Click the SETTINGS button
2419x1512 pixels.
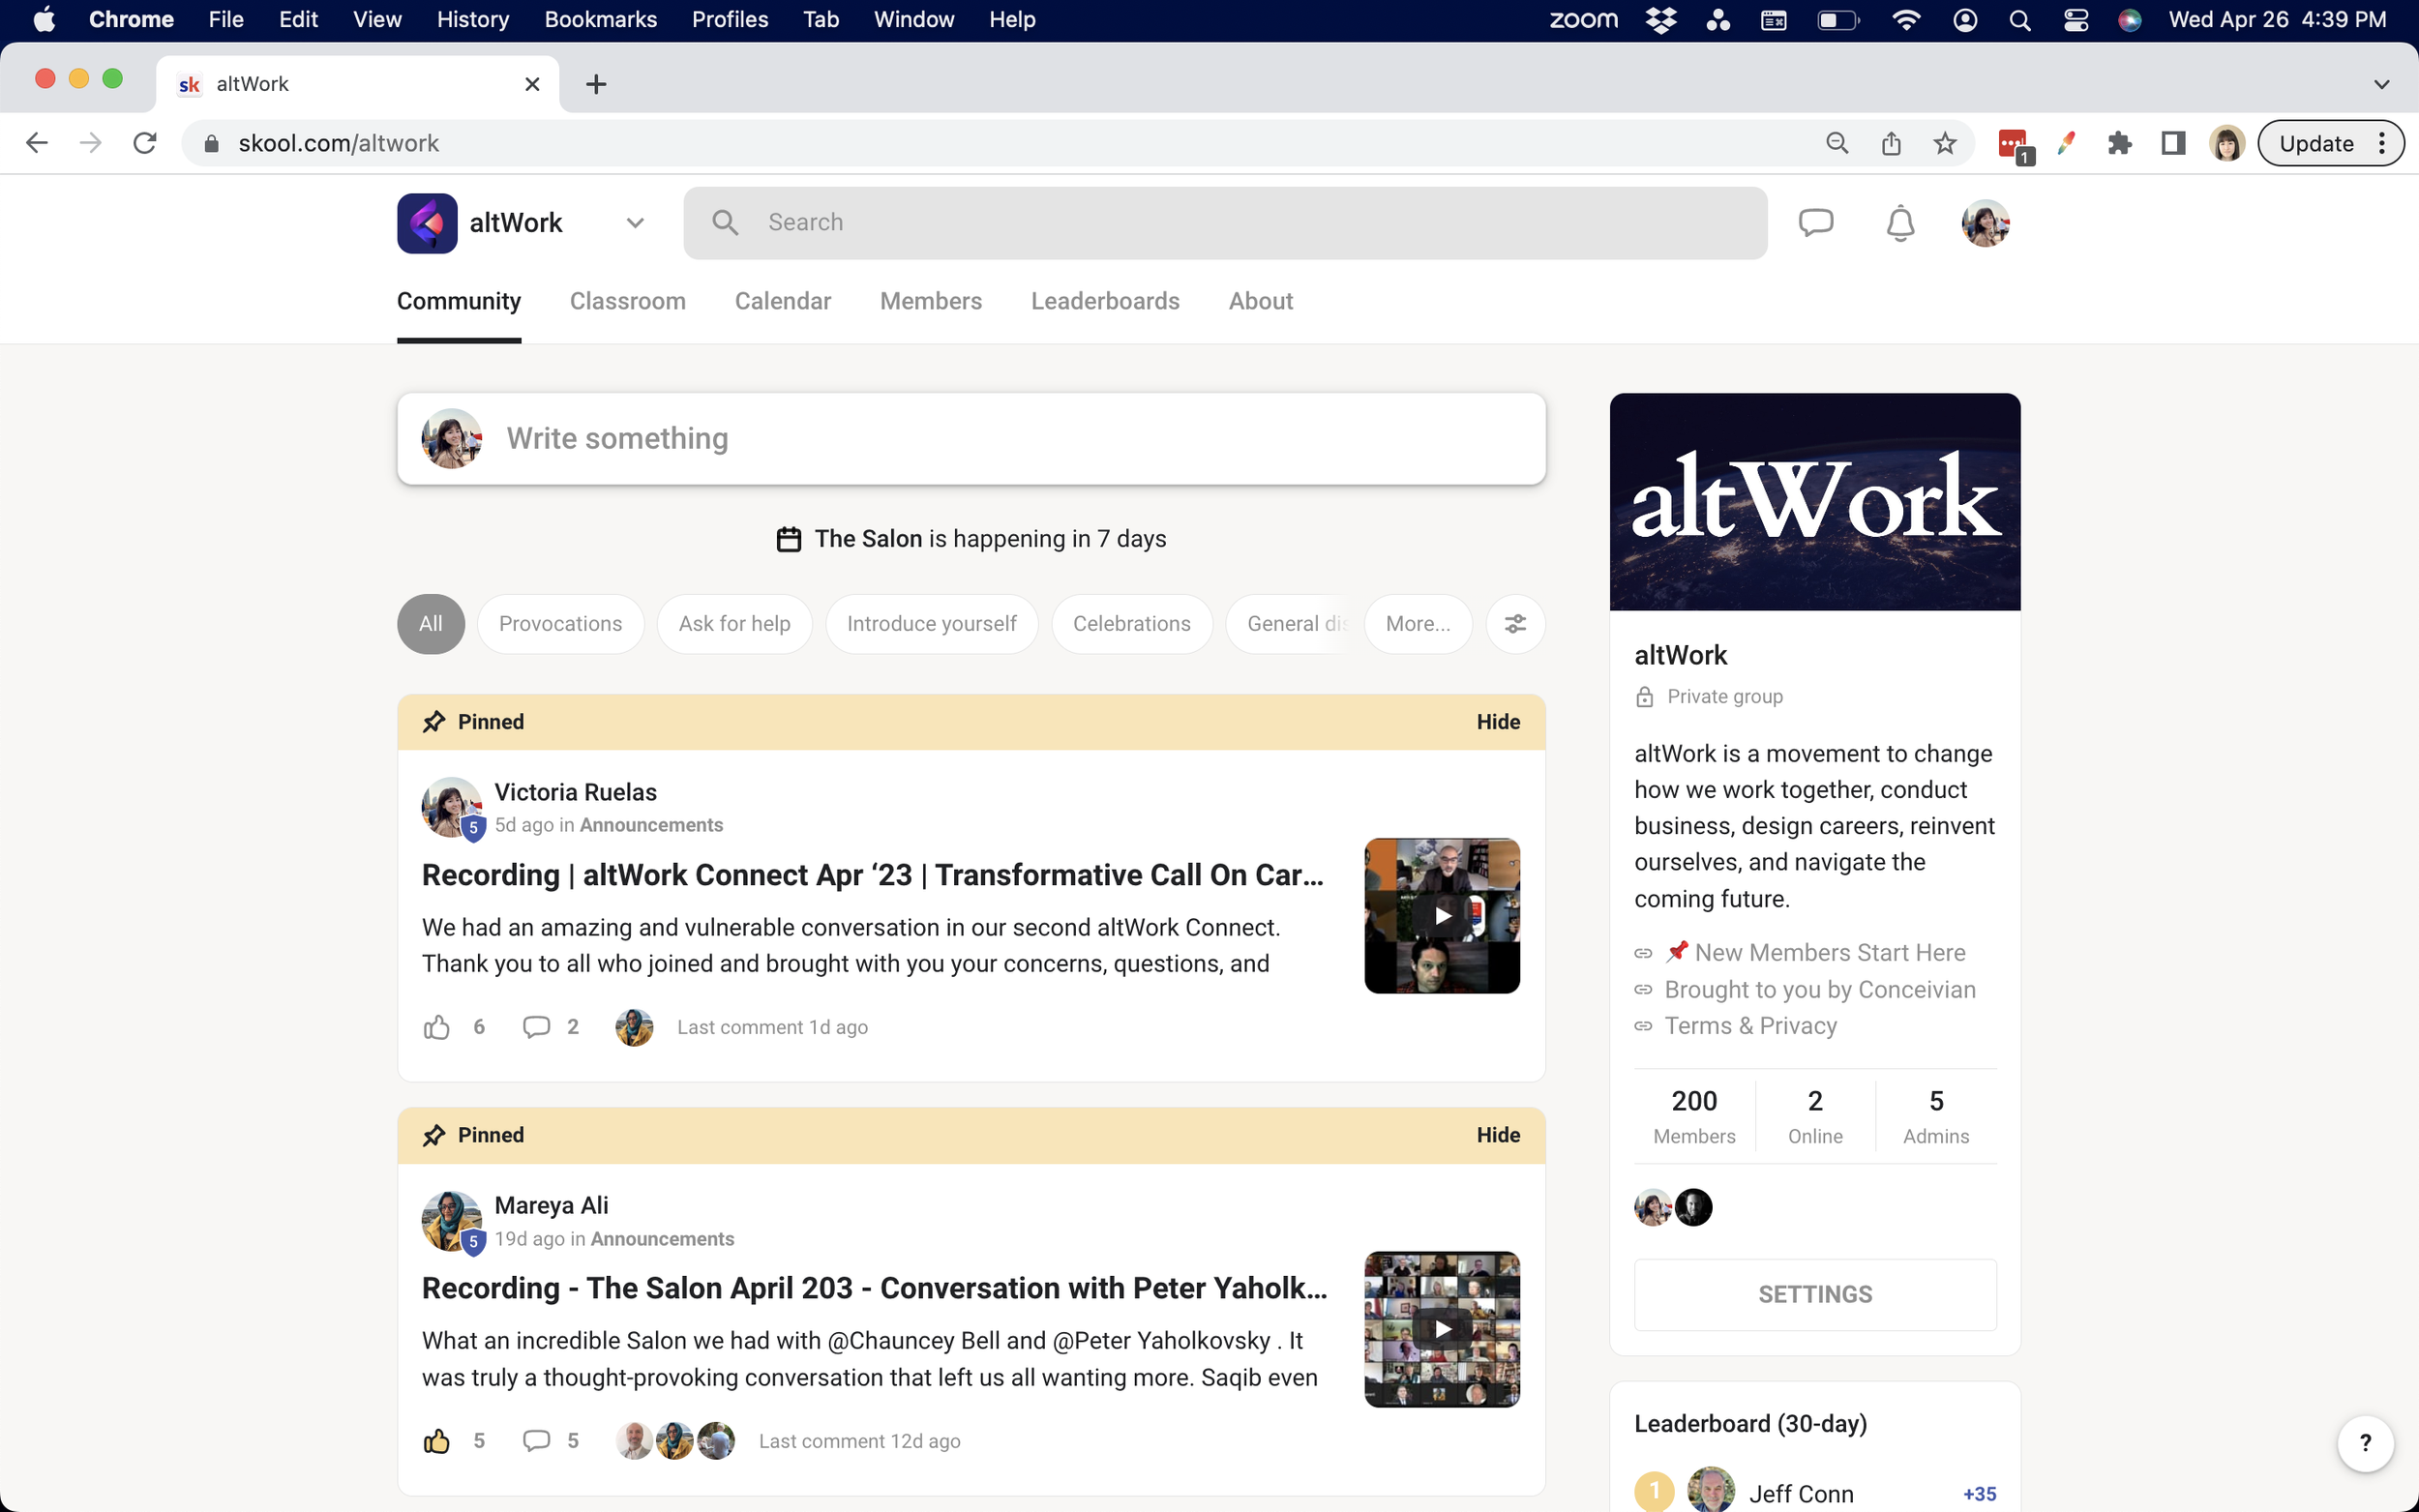(x=1814, y=1294)
